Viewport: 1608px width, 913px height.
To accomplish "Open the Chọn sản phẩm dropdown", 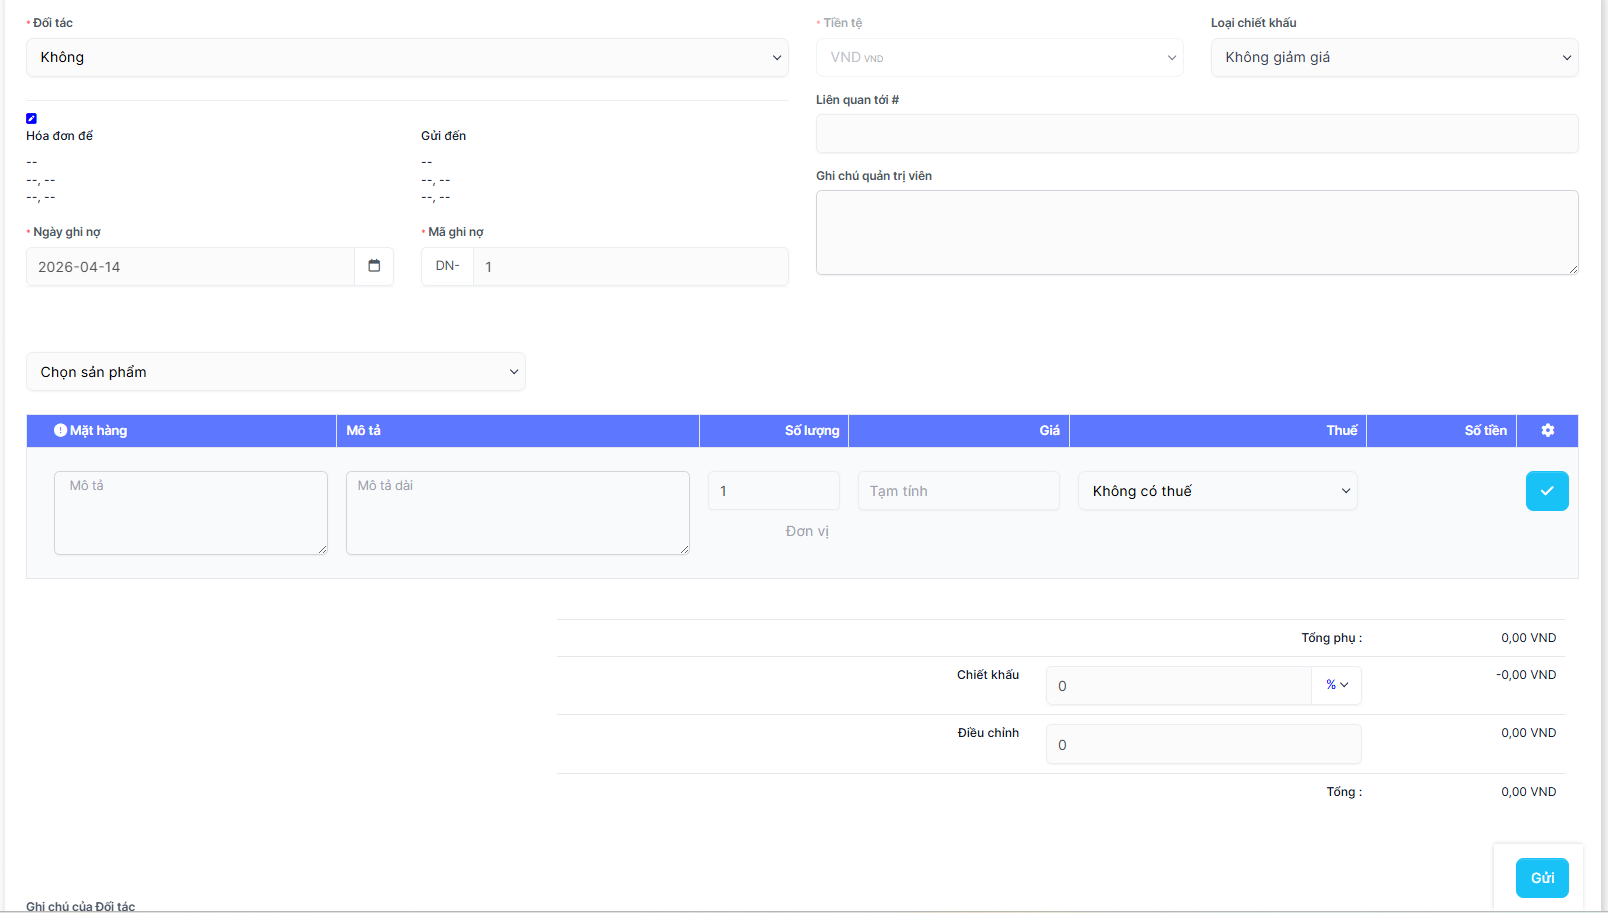I will [276, 372].
